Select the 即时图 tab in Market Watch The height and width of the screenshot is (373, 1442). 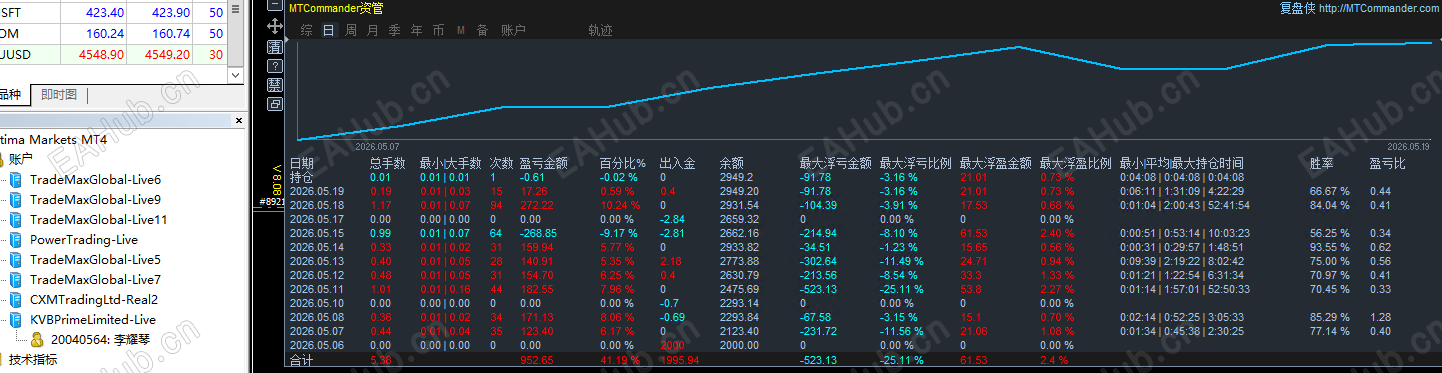point(59,95)
